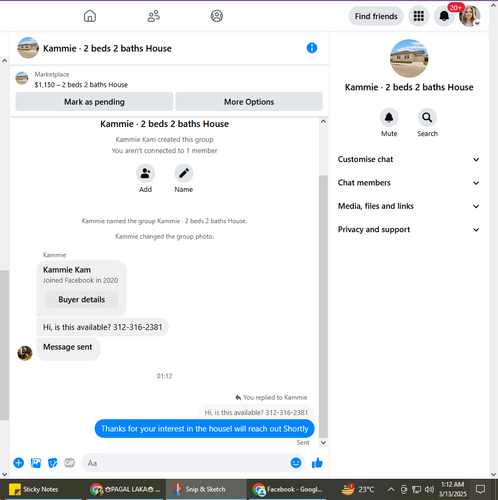This screenshot has height=500, width=498.
Task: Click the quoted reply 'Hi, is this available?' preview
Action: click(256, 412)
